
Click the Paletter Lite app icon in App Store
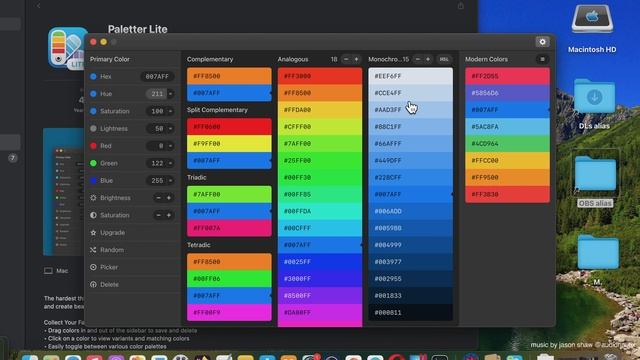(67, 48)
